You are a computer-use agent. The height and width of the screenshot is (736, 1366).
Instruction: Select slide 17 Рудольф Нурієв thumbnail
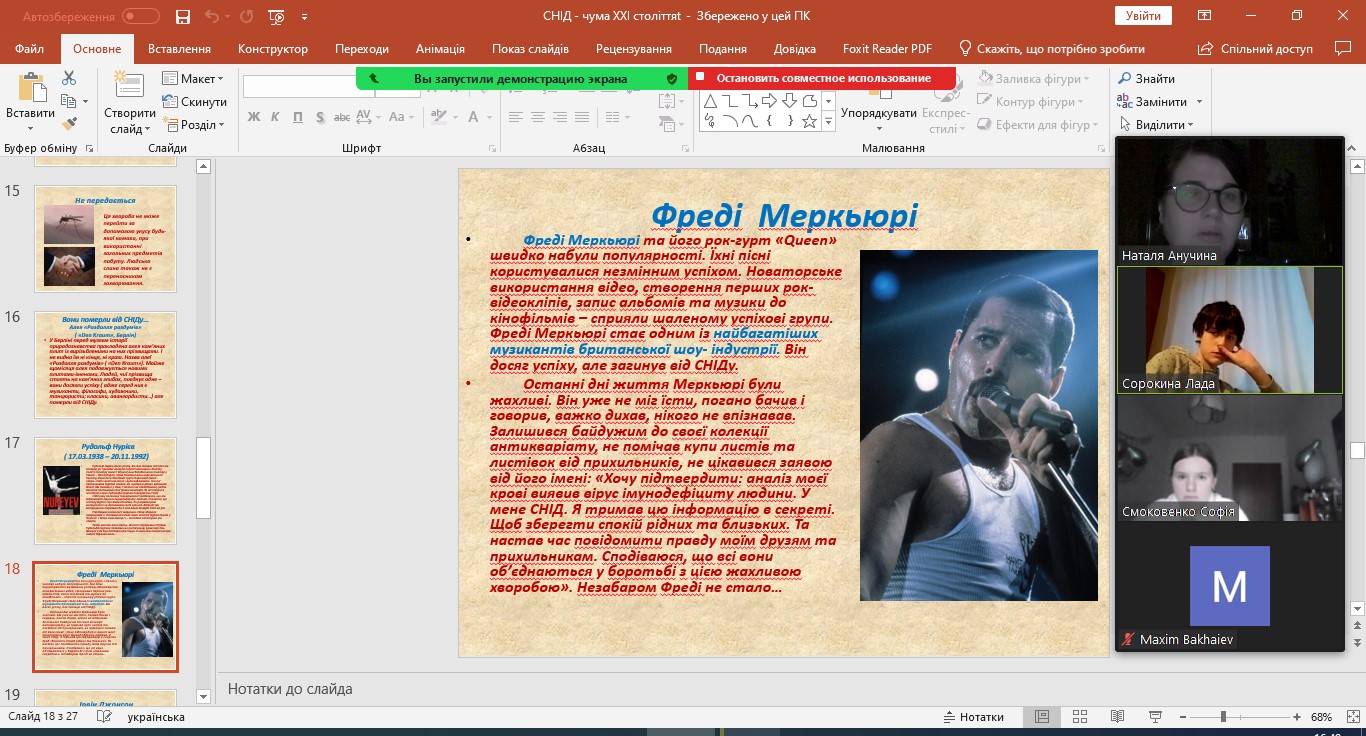tap(105, 491)
